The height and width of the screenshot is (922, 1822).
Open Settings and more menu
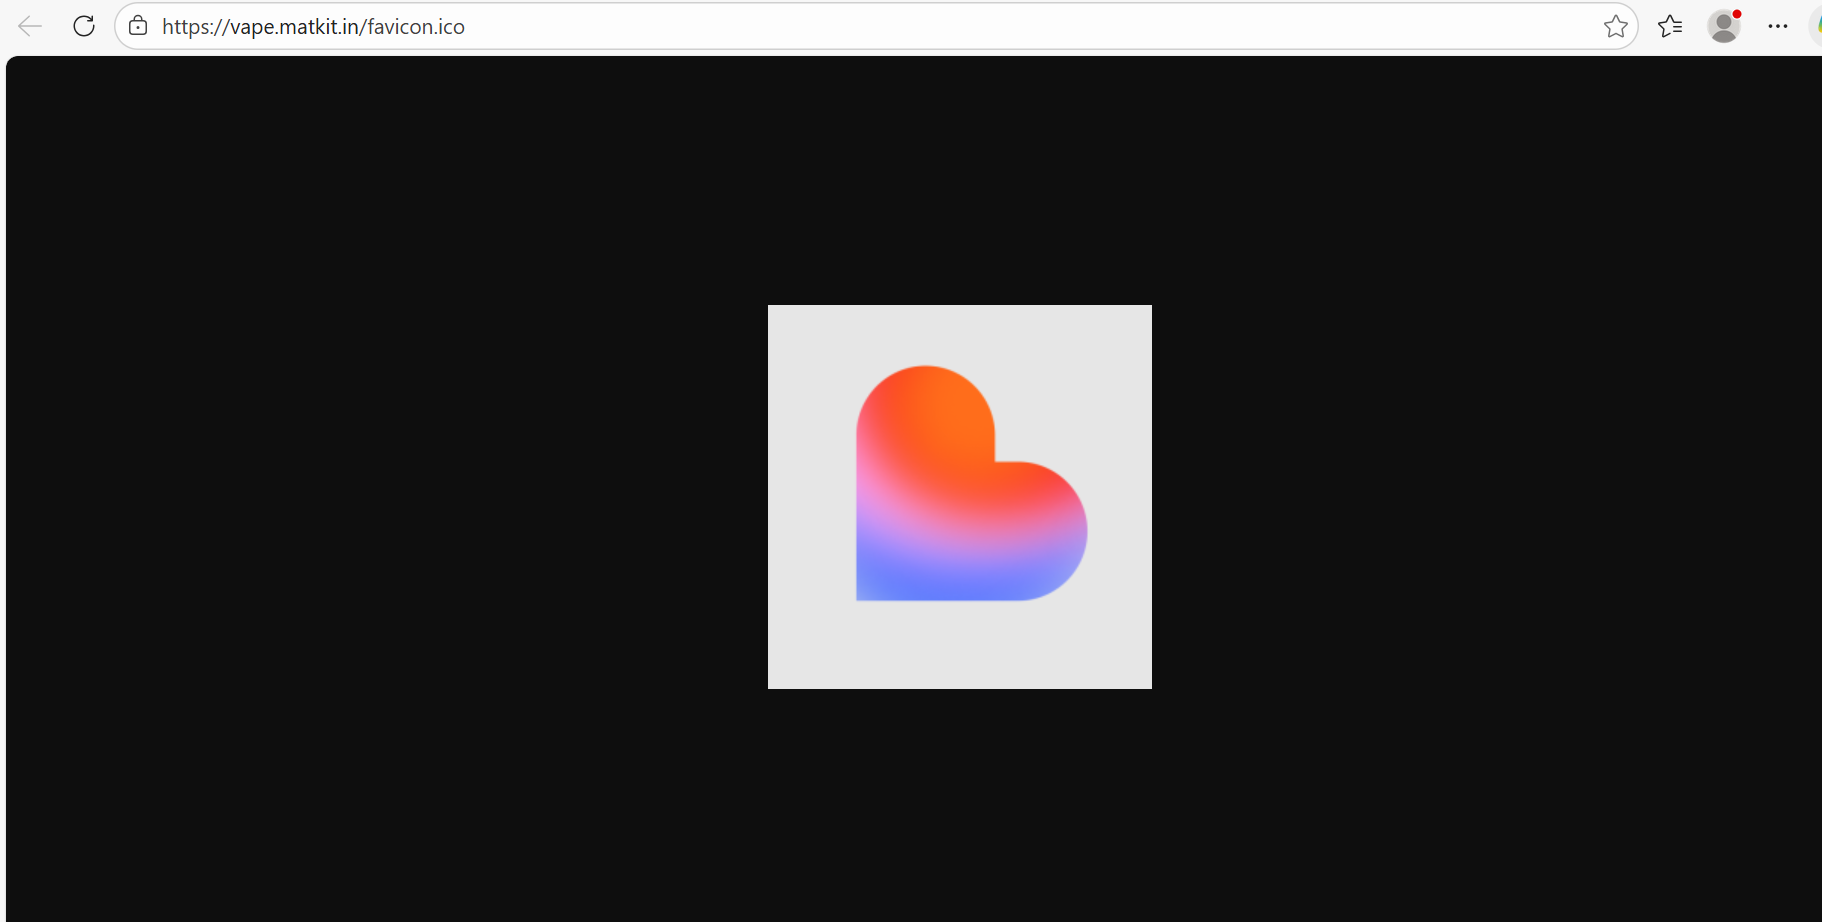pyautogui.click(x=1777, y=26)
